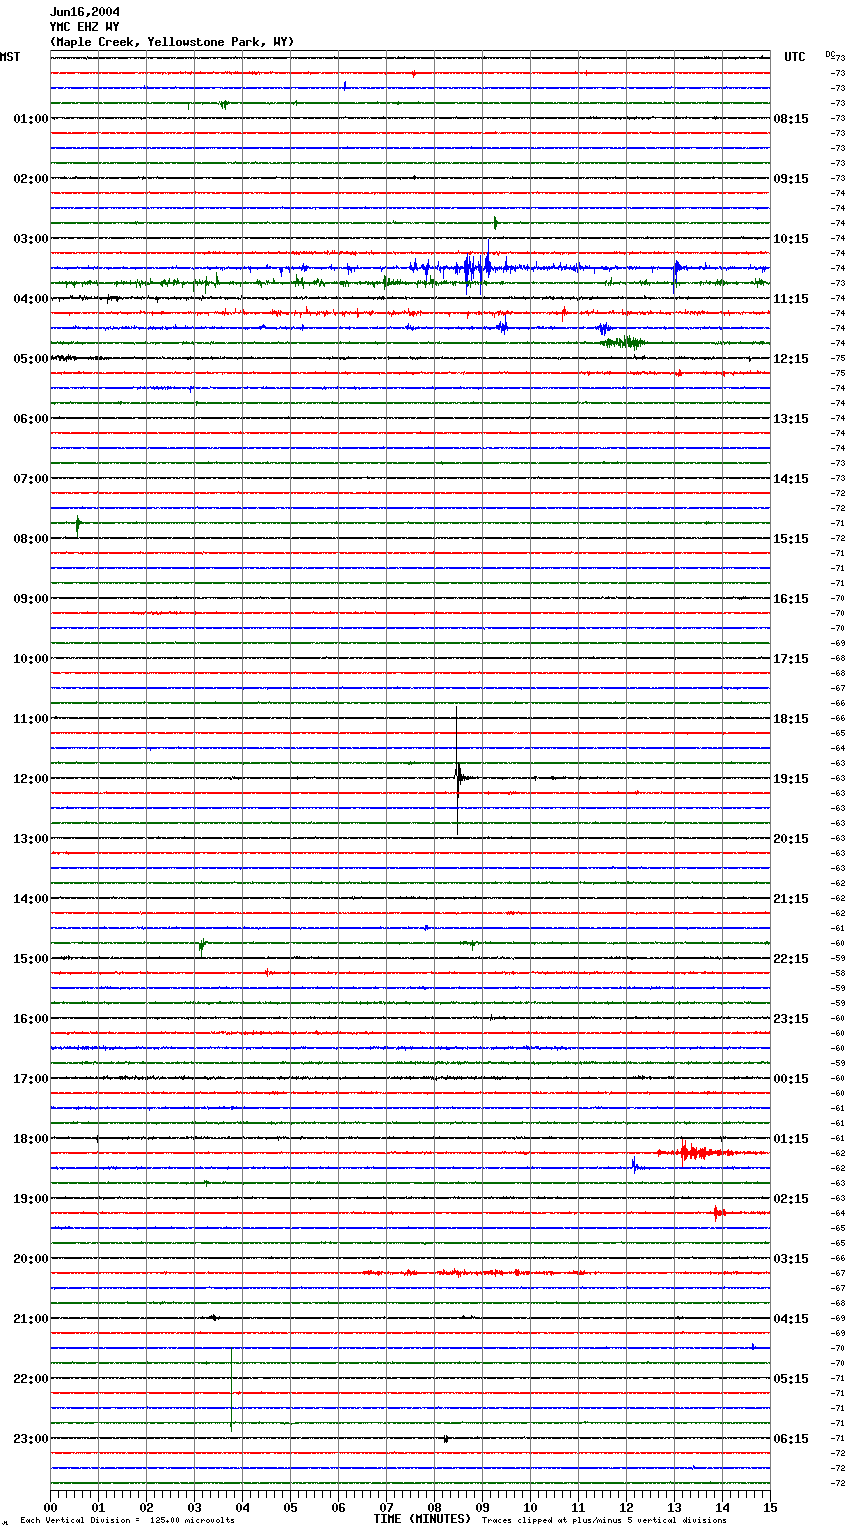The height and width of the screenshot is (1534, 850).
Task: Click the date header "Jun16,2004"
Action: (85, 12)
